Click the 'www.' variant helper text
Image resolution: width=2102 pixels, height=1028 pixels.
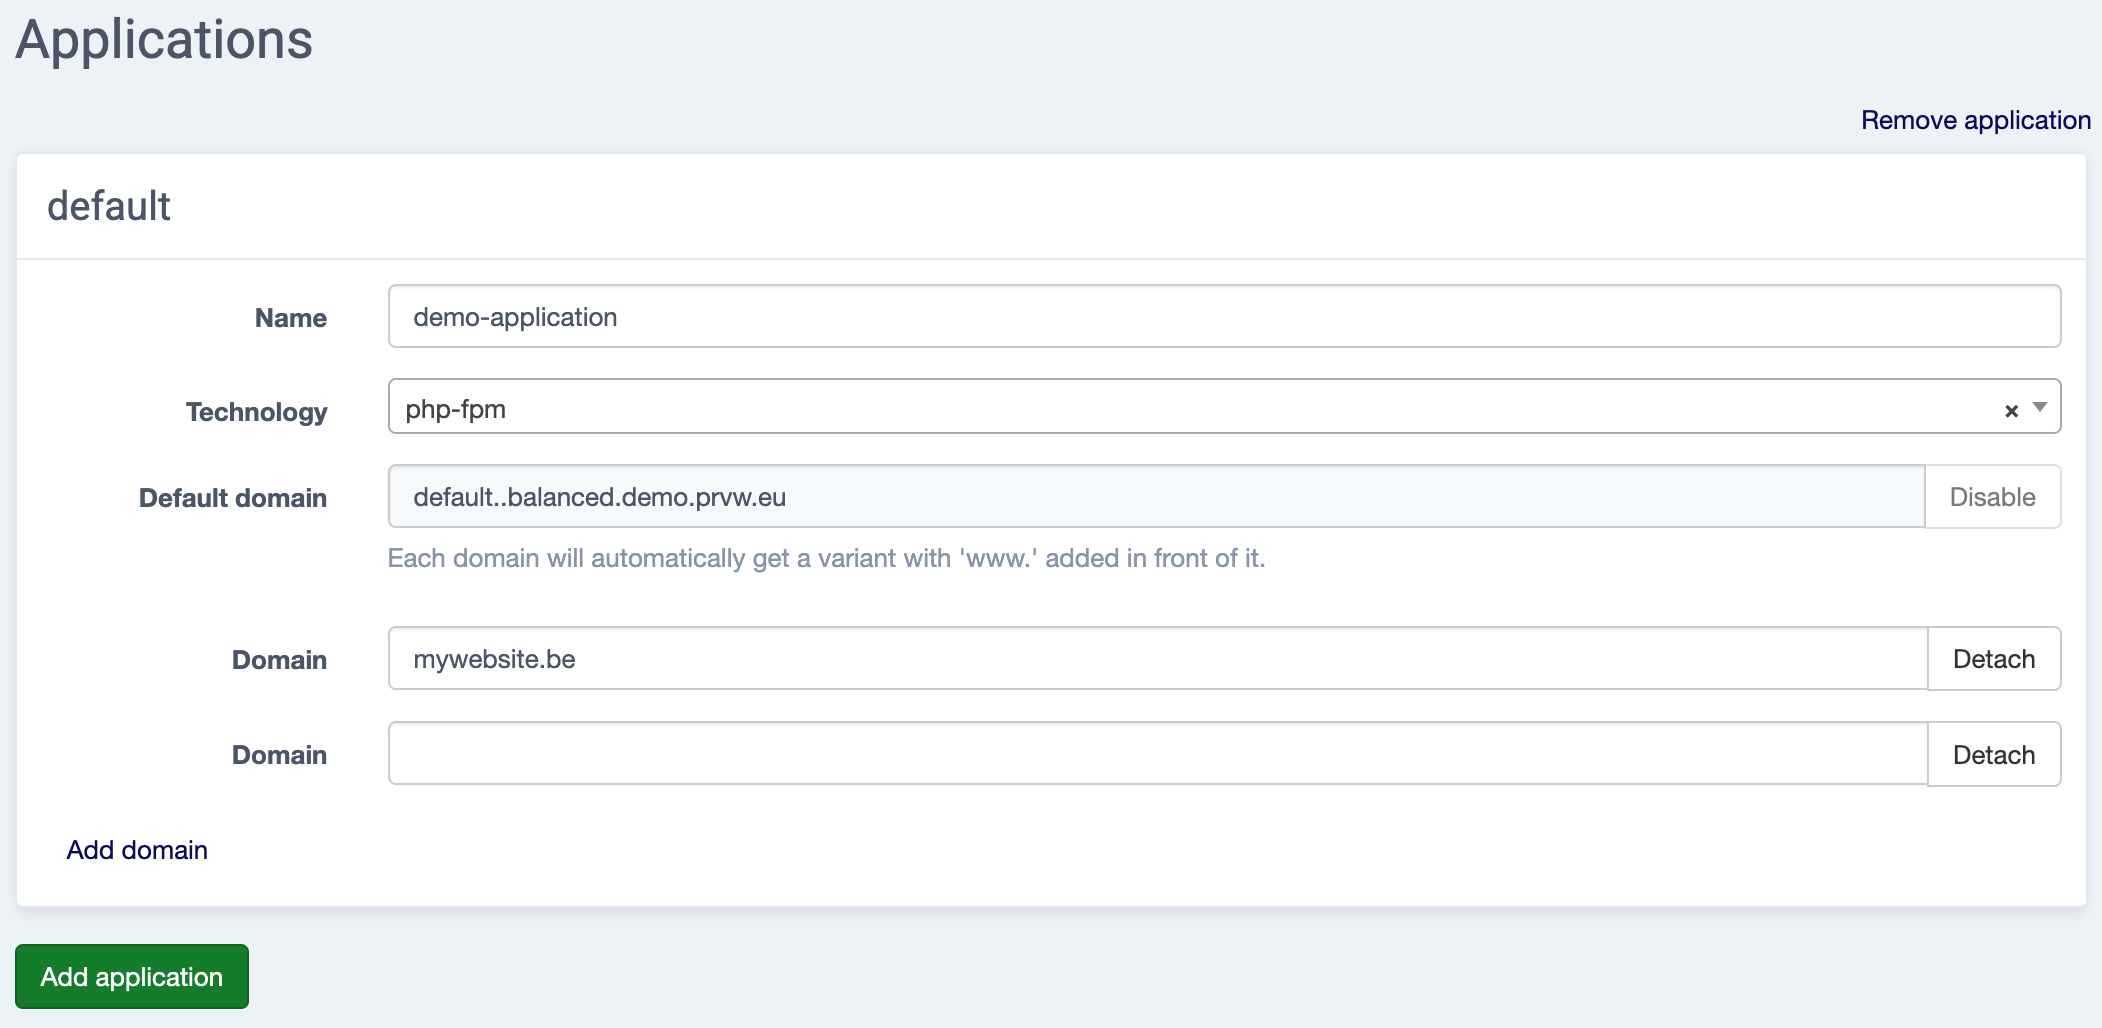[826, 558]
